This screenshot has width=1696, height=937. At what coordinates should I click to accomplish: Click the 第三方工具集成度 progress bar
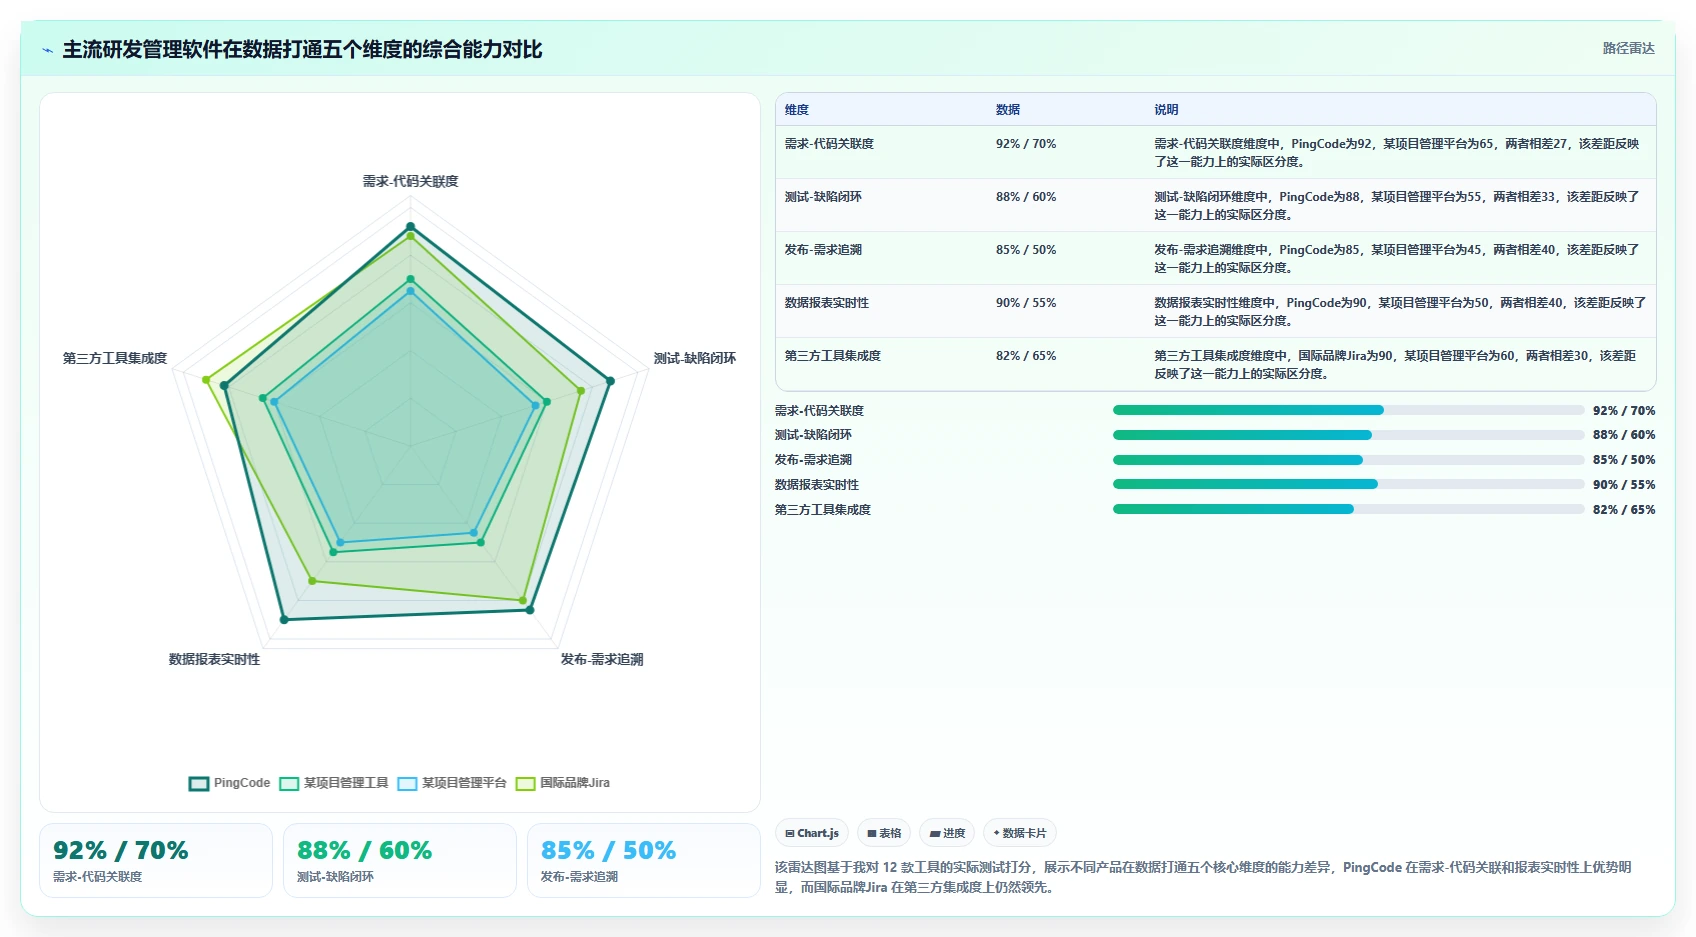point(1348,509)
